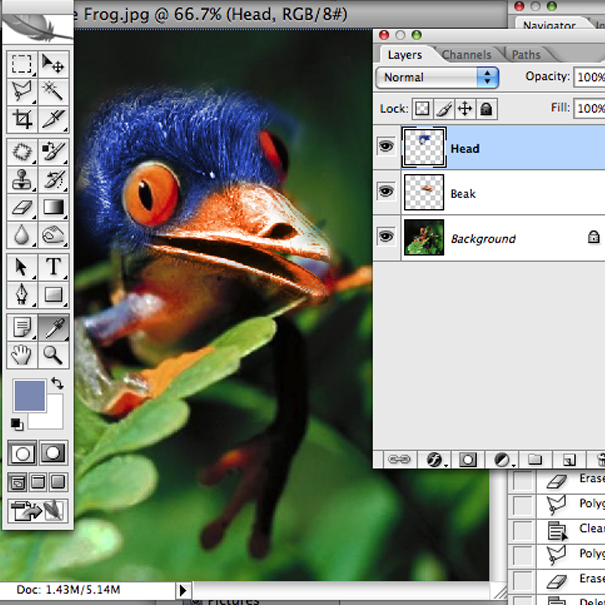Screen dimensions: 605x605
Task: Choose the Type tool
Action: [x=53, y=267]
